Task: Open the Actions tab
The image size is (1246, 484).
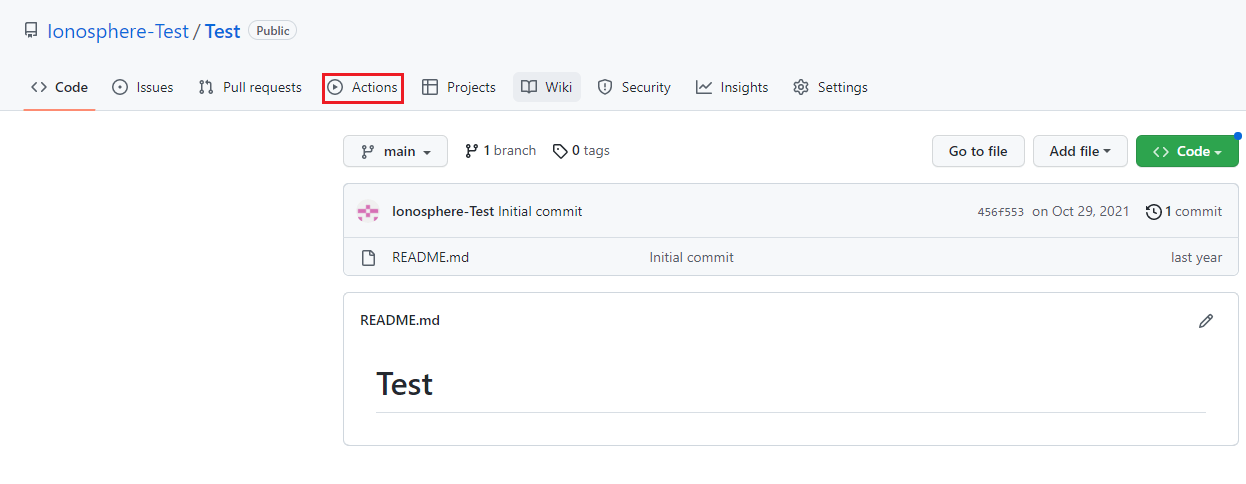Action: click(x=363, y=87)
